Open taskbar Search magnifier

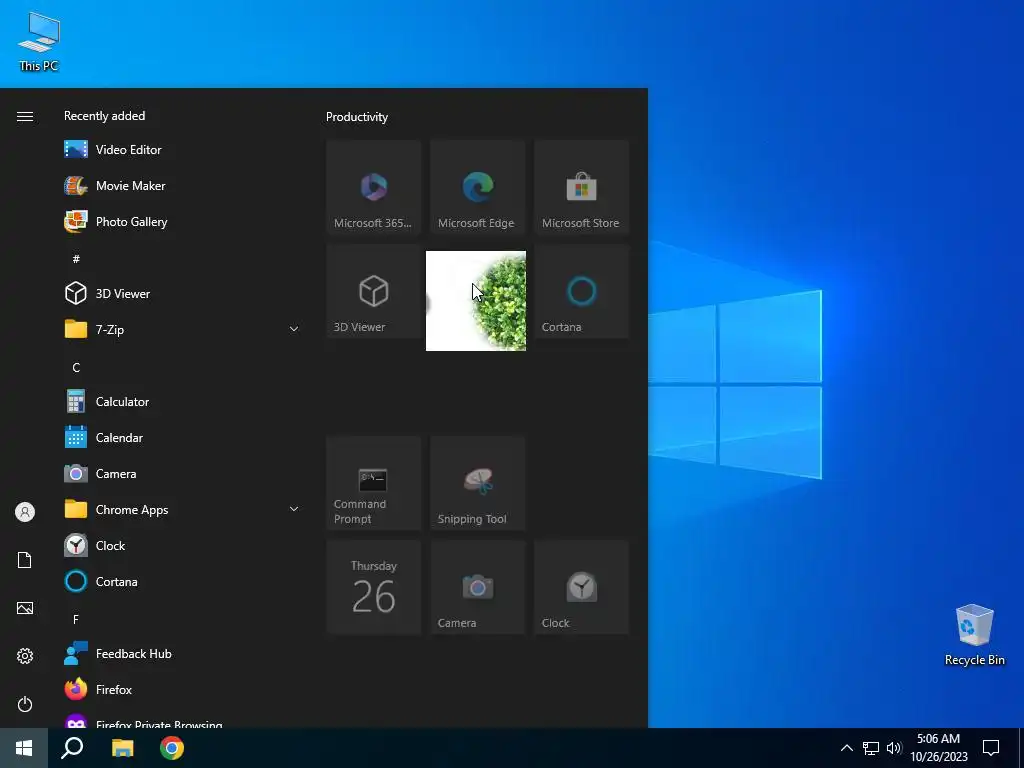click(x=72, y=748)
